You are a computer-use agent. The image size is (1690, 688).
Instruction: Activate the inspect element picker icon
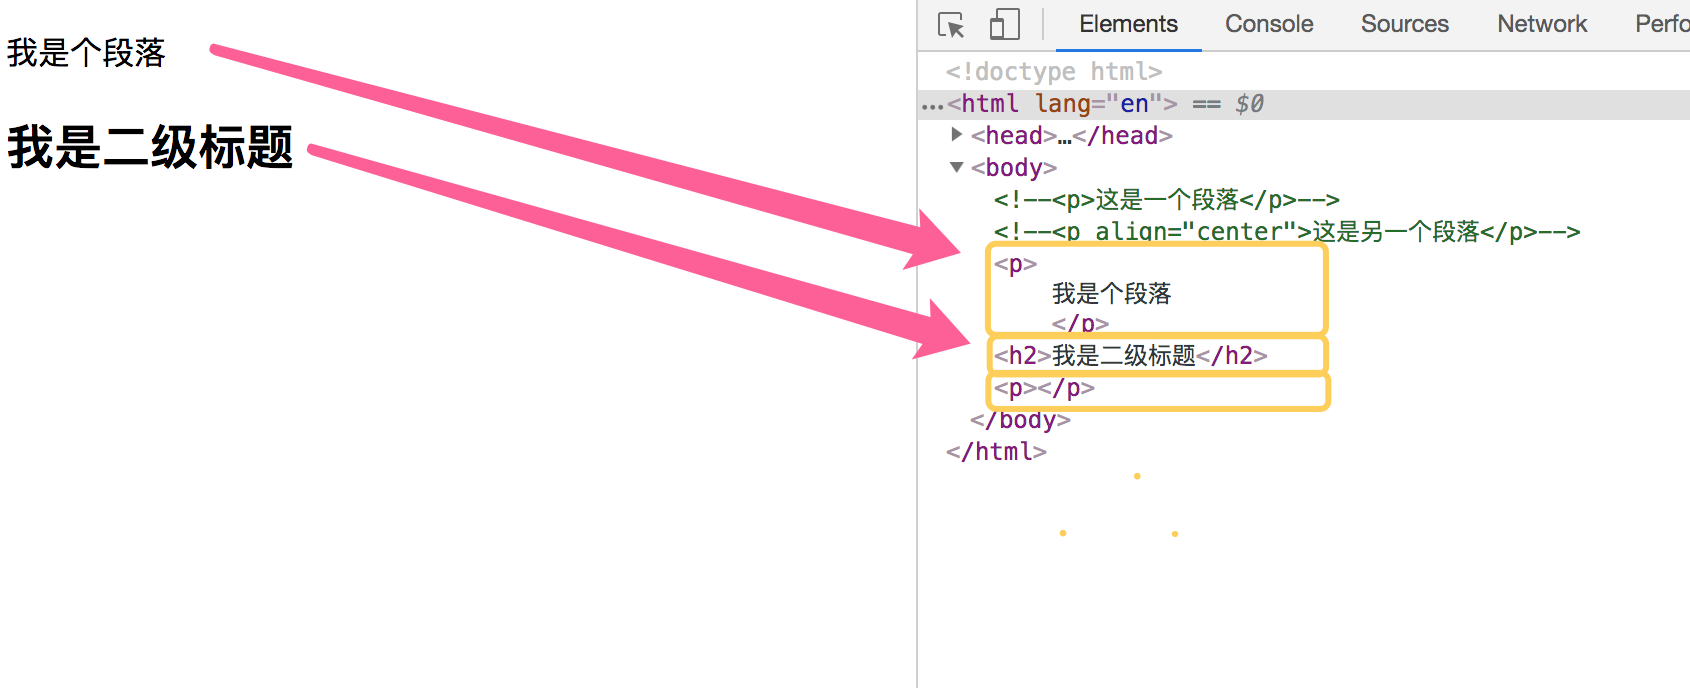951,25
